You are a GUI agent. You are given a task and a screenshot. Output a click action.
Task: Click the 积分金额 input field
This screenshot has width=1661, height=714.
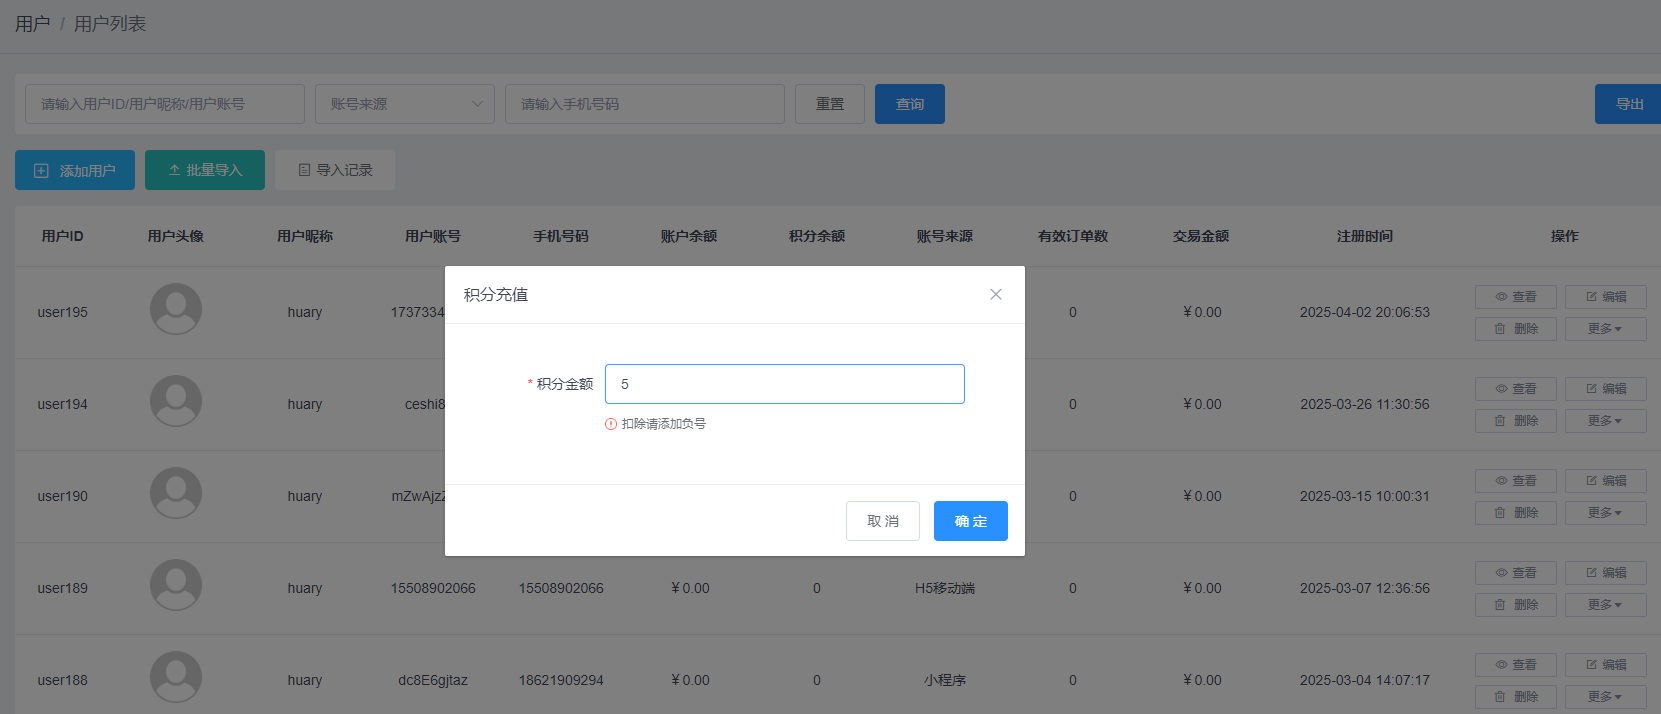tap(784, 384)
